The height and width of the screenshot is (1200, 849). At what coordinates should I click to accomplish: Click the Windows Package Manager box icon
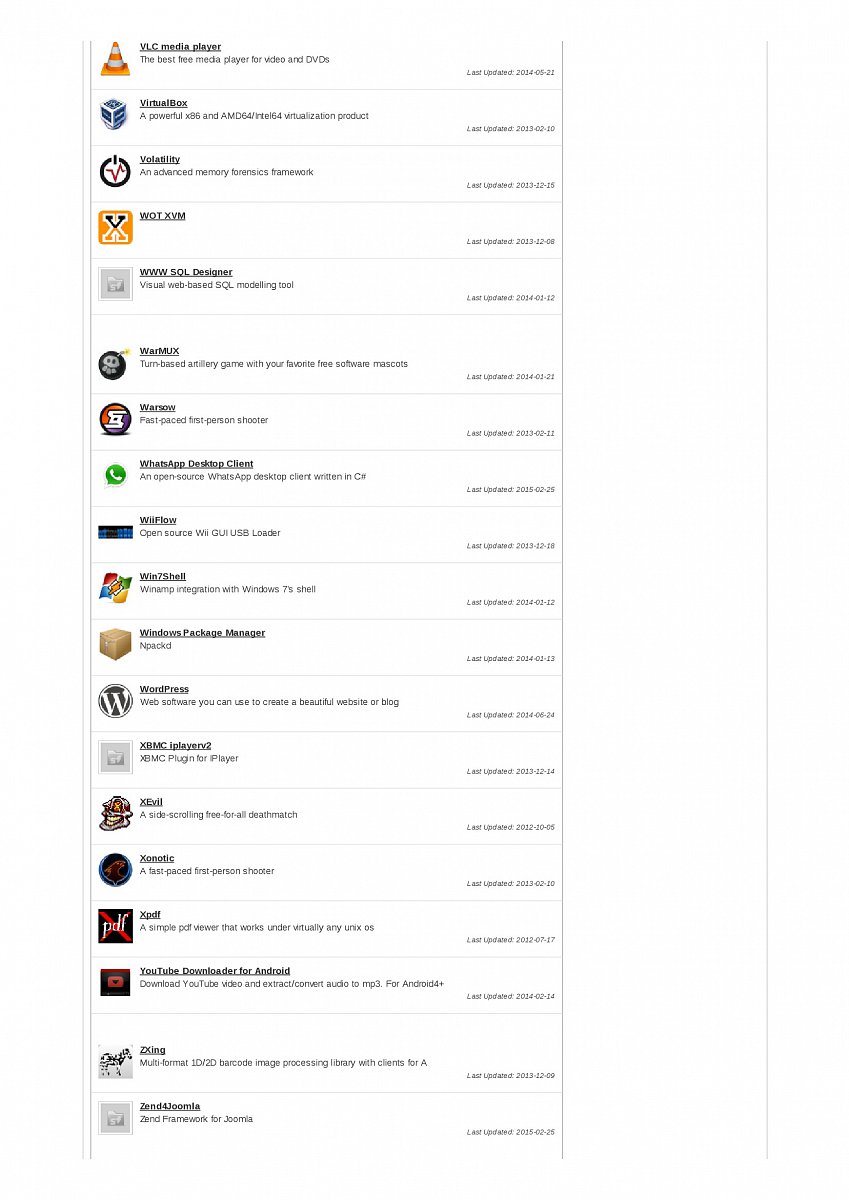115,645
